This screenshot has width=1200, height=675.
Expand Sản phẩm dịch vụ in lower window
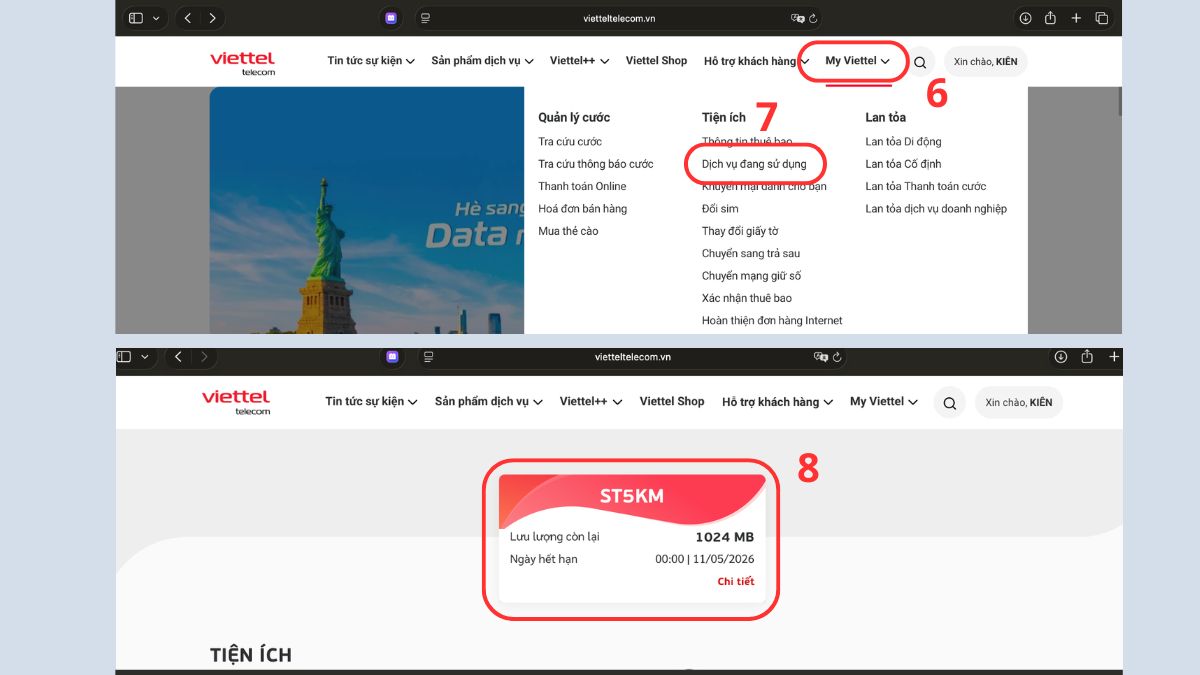coord(488,402)
